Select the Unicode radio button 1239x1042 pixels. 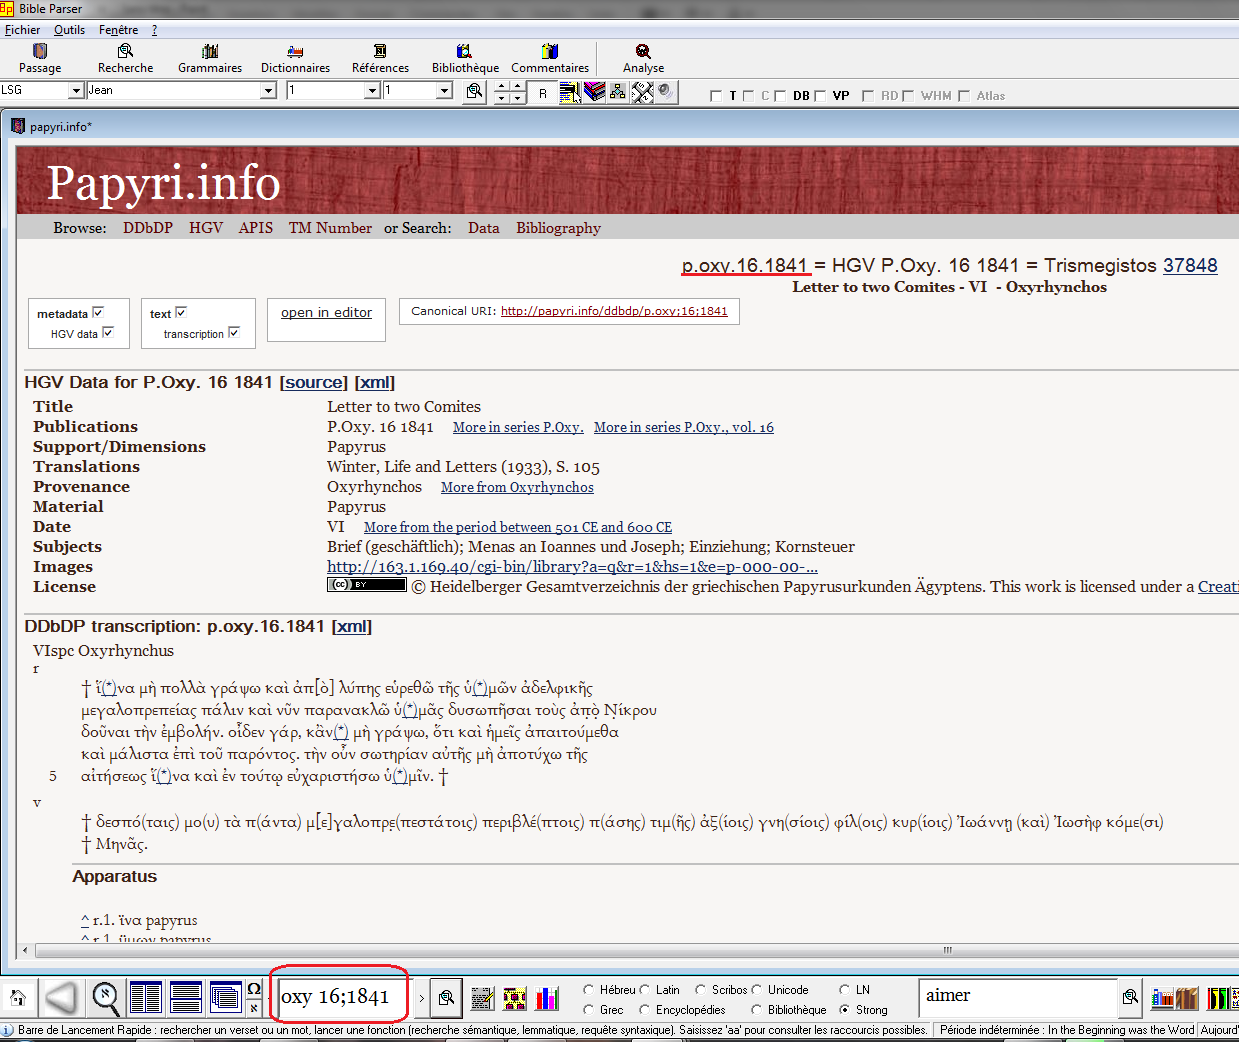[x=757, y=990]
